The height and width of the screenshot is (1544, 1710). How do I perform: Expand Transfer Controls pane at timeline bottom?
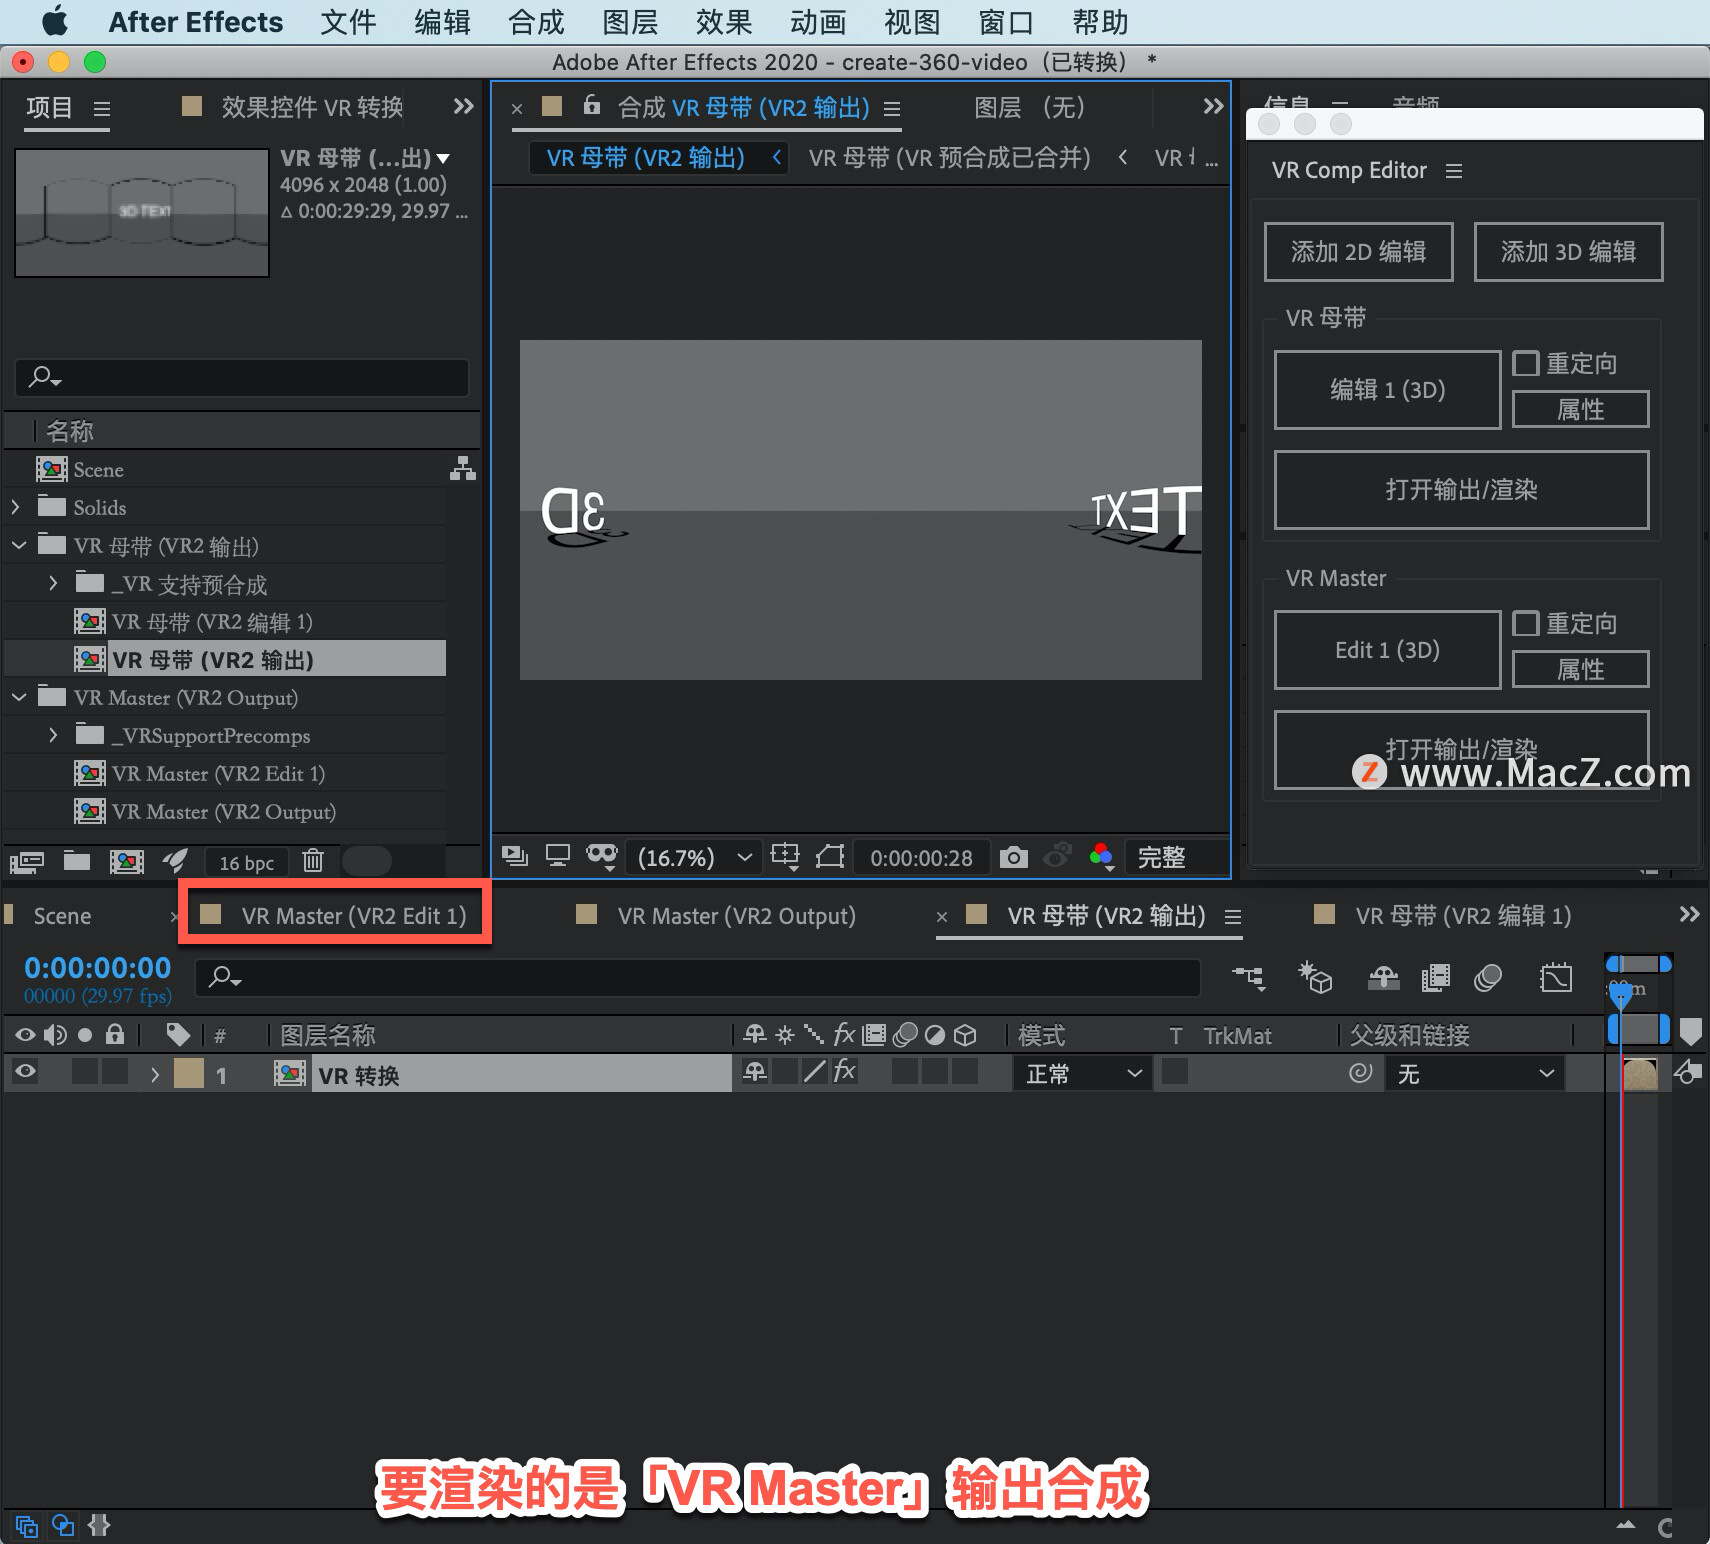point(63,1525)
